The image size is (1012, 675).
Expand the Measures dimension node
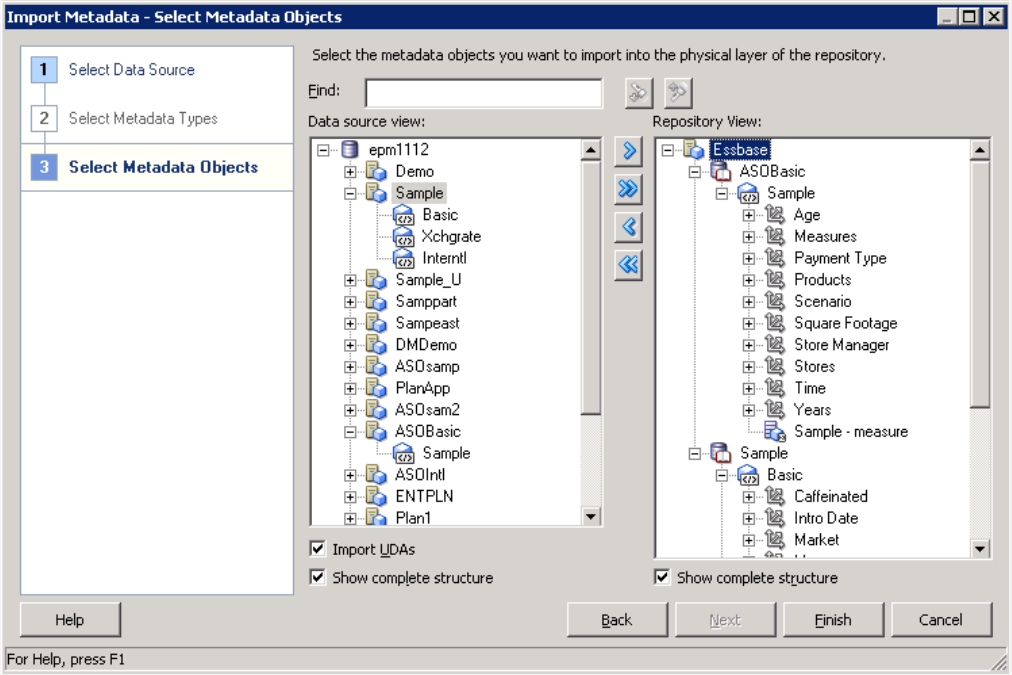pos(748,237)
